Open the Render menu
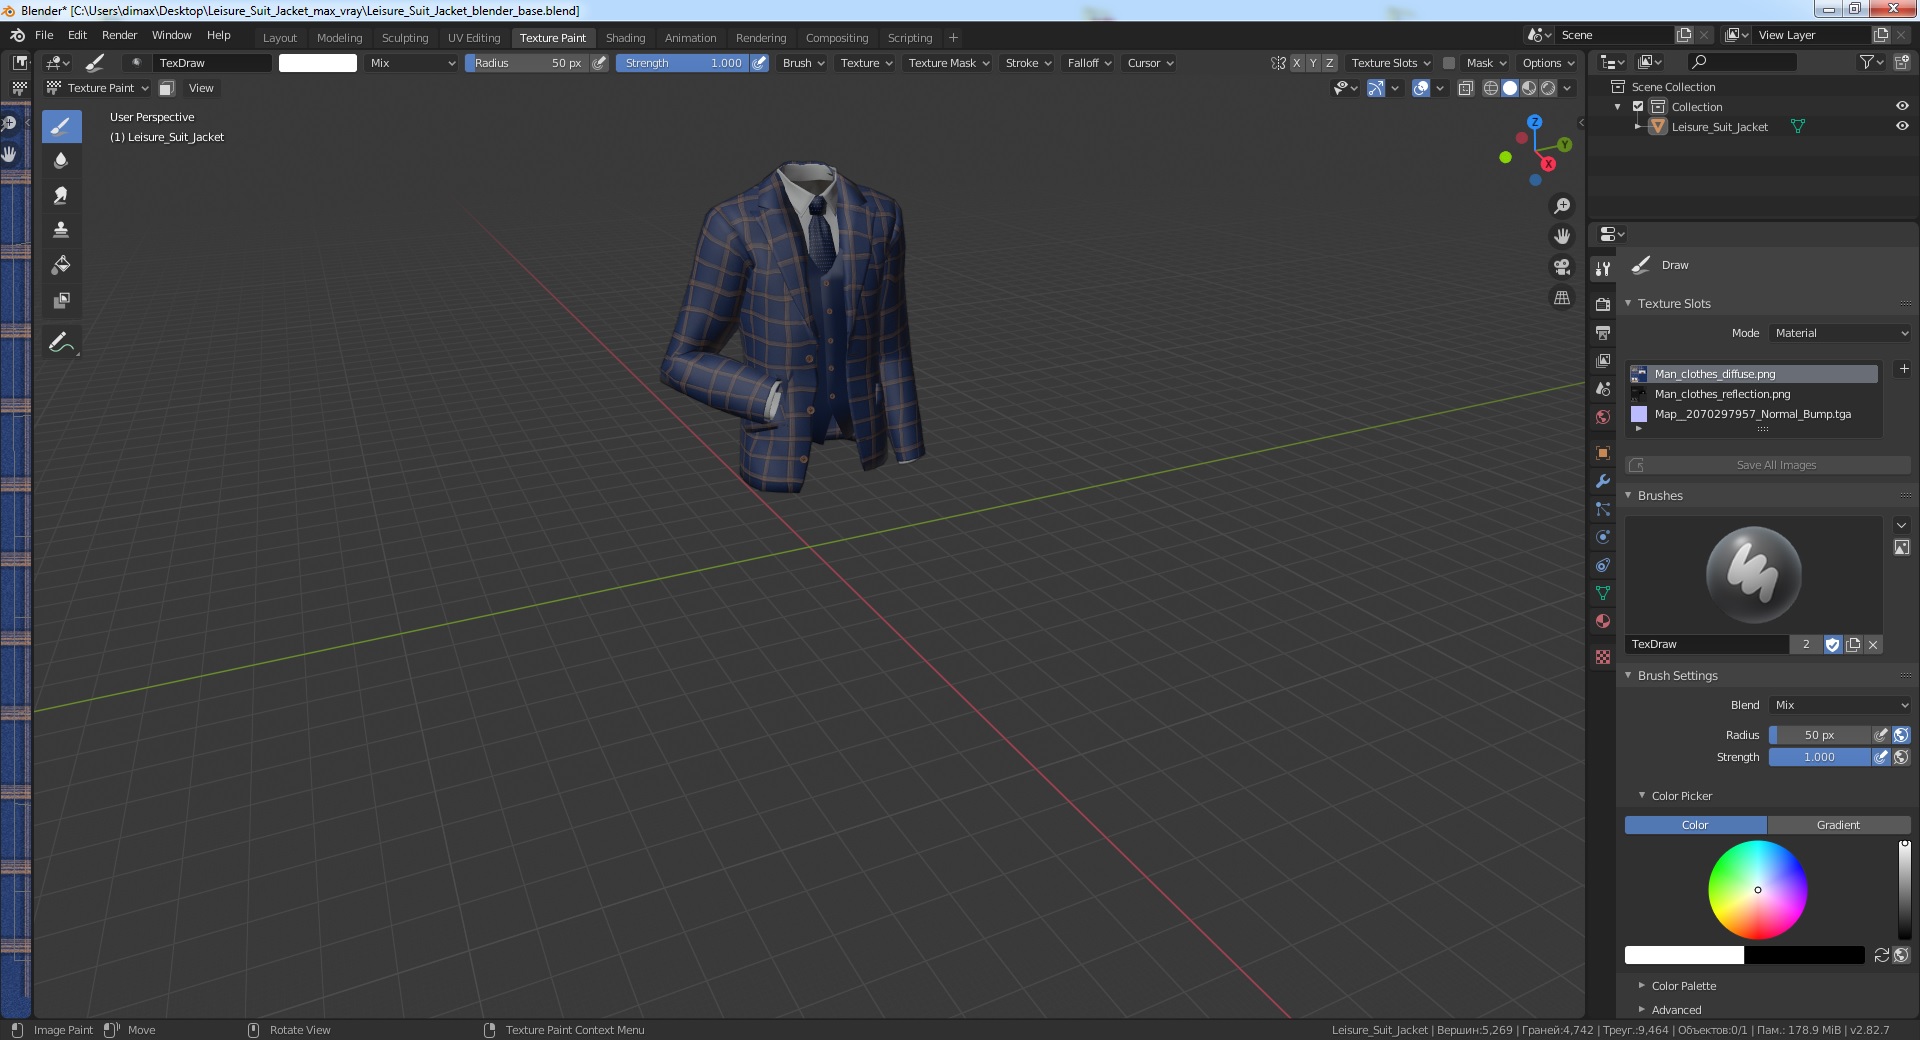Screen dimensions: 1920x1040 119,35
